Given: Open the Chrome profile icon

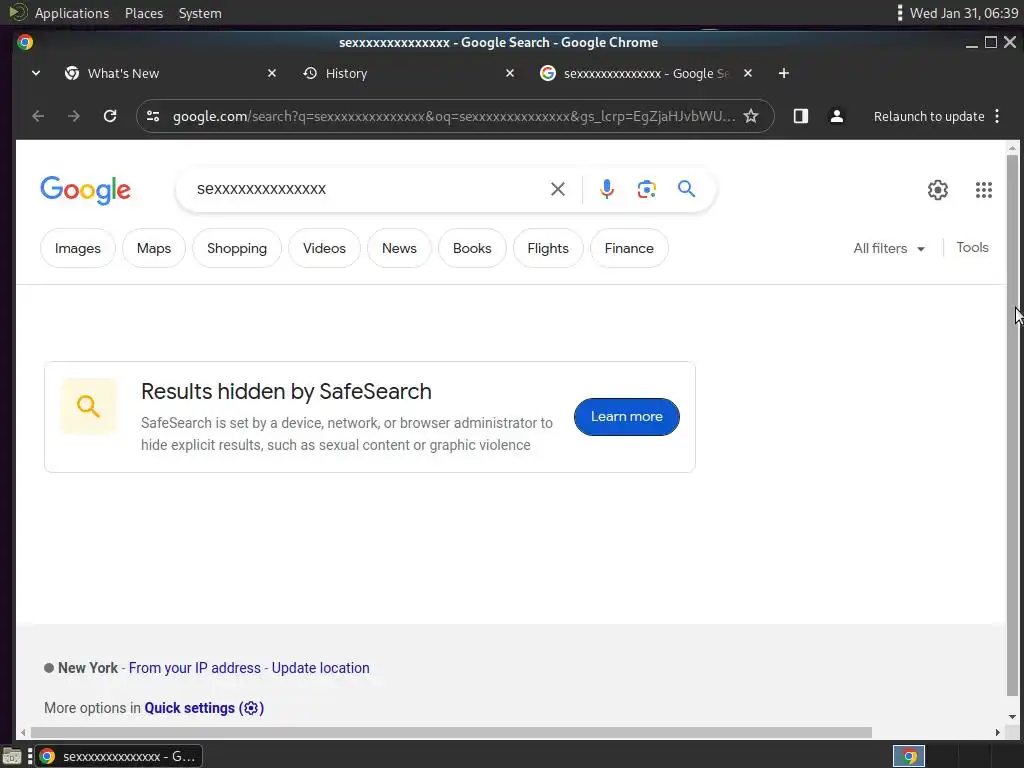Looking at the screenshot, I should pyautogui.click(x=837, y=116).
